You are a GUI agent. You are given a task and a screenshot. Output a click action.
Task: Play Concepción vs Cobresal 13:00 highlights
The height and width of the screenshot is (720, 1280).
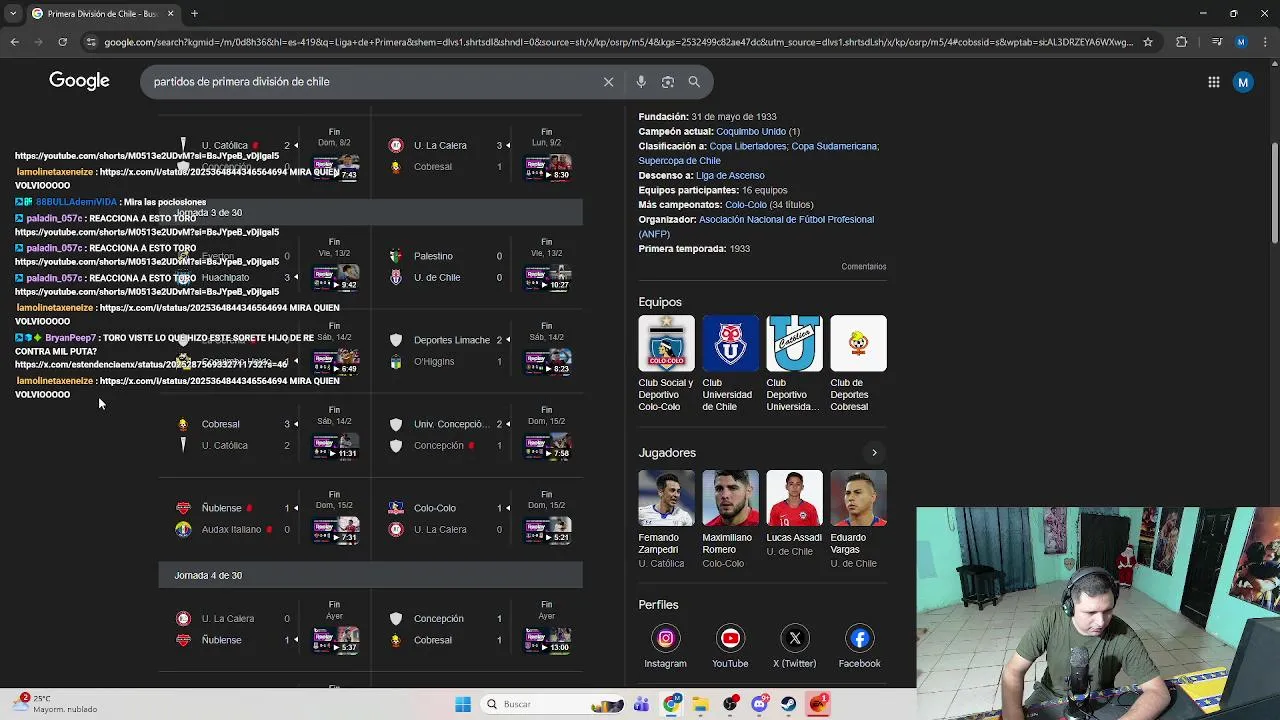coord(547,640)
